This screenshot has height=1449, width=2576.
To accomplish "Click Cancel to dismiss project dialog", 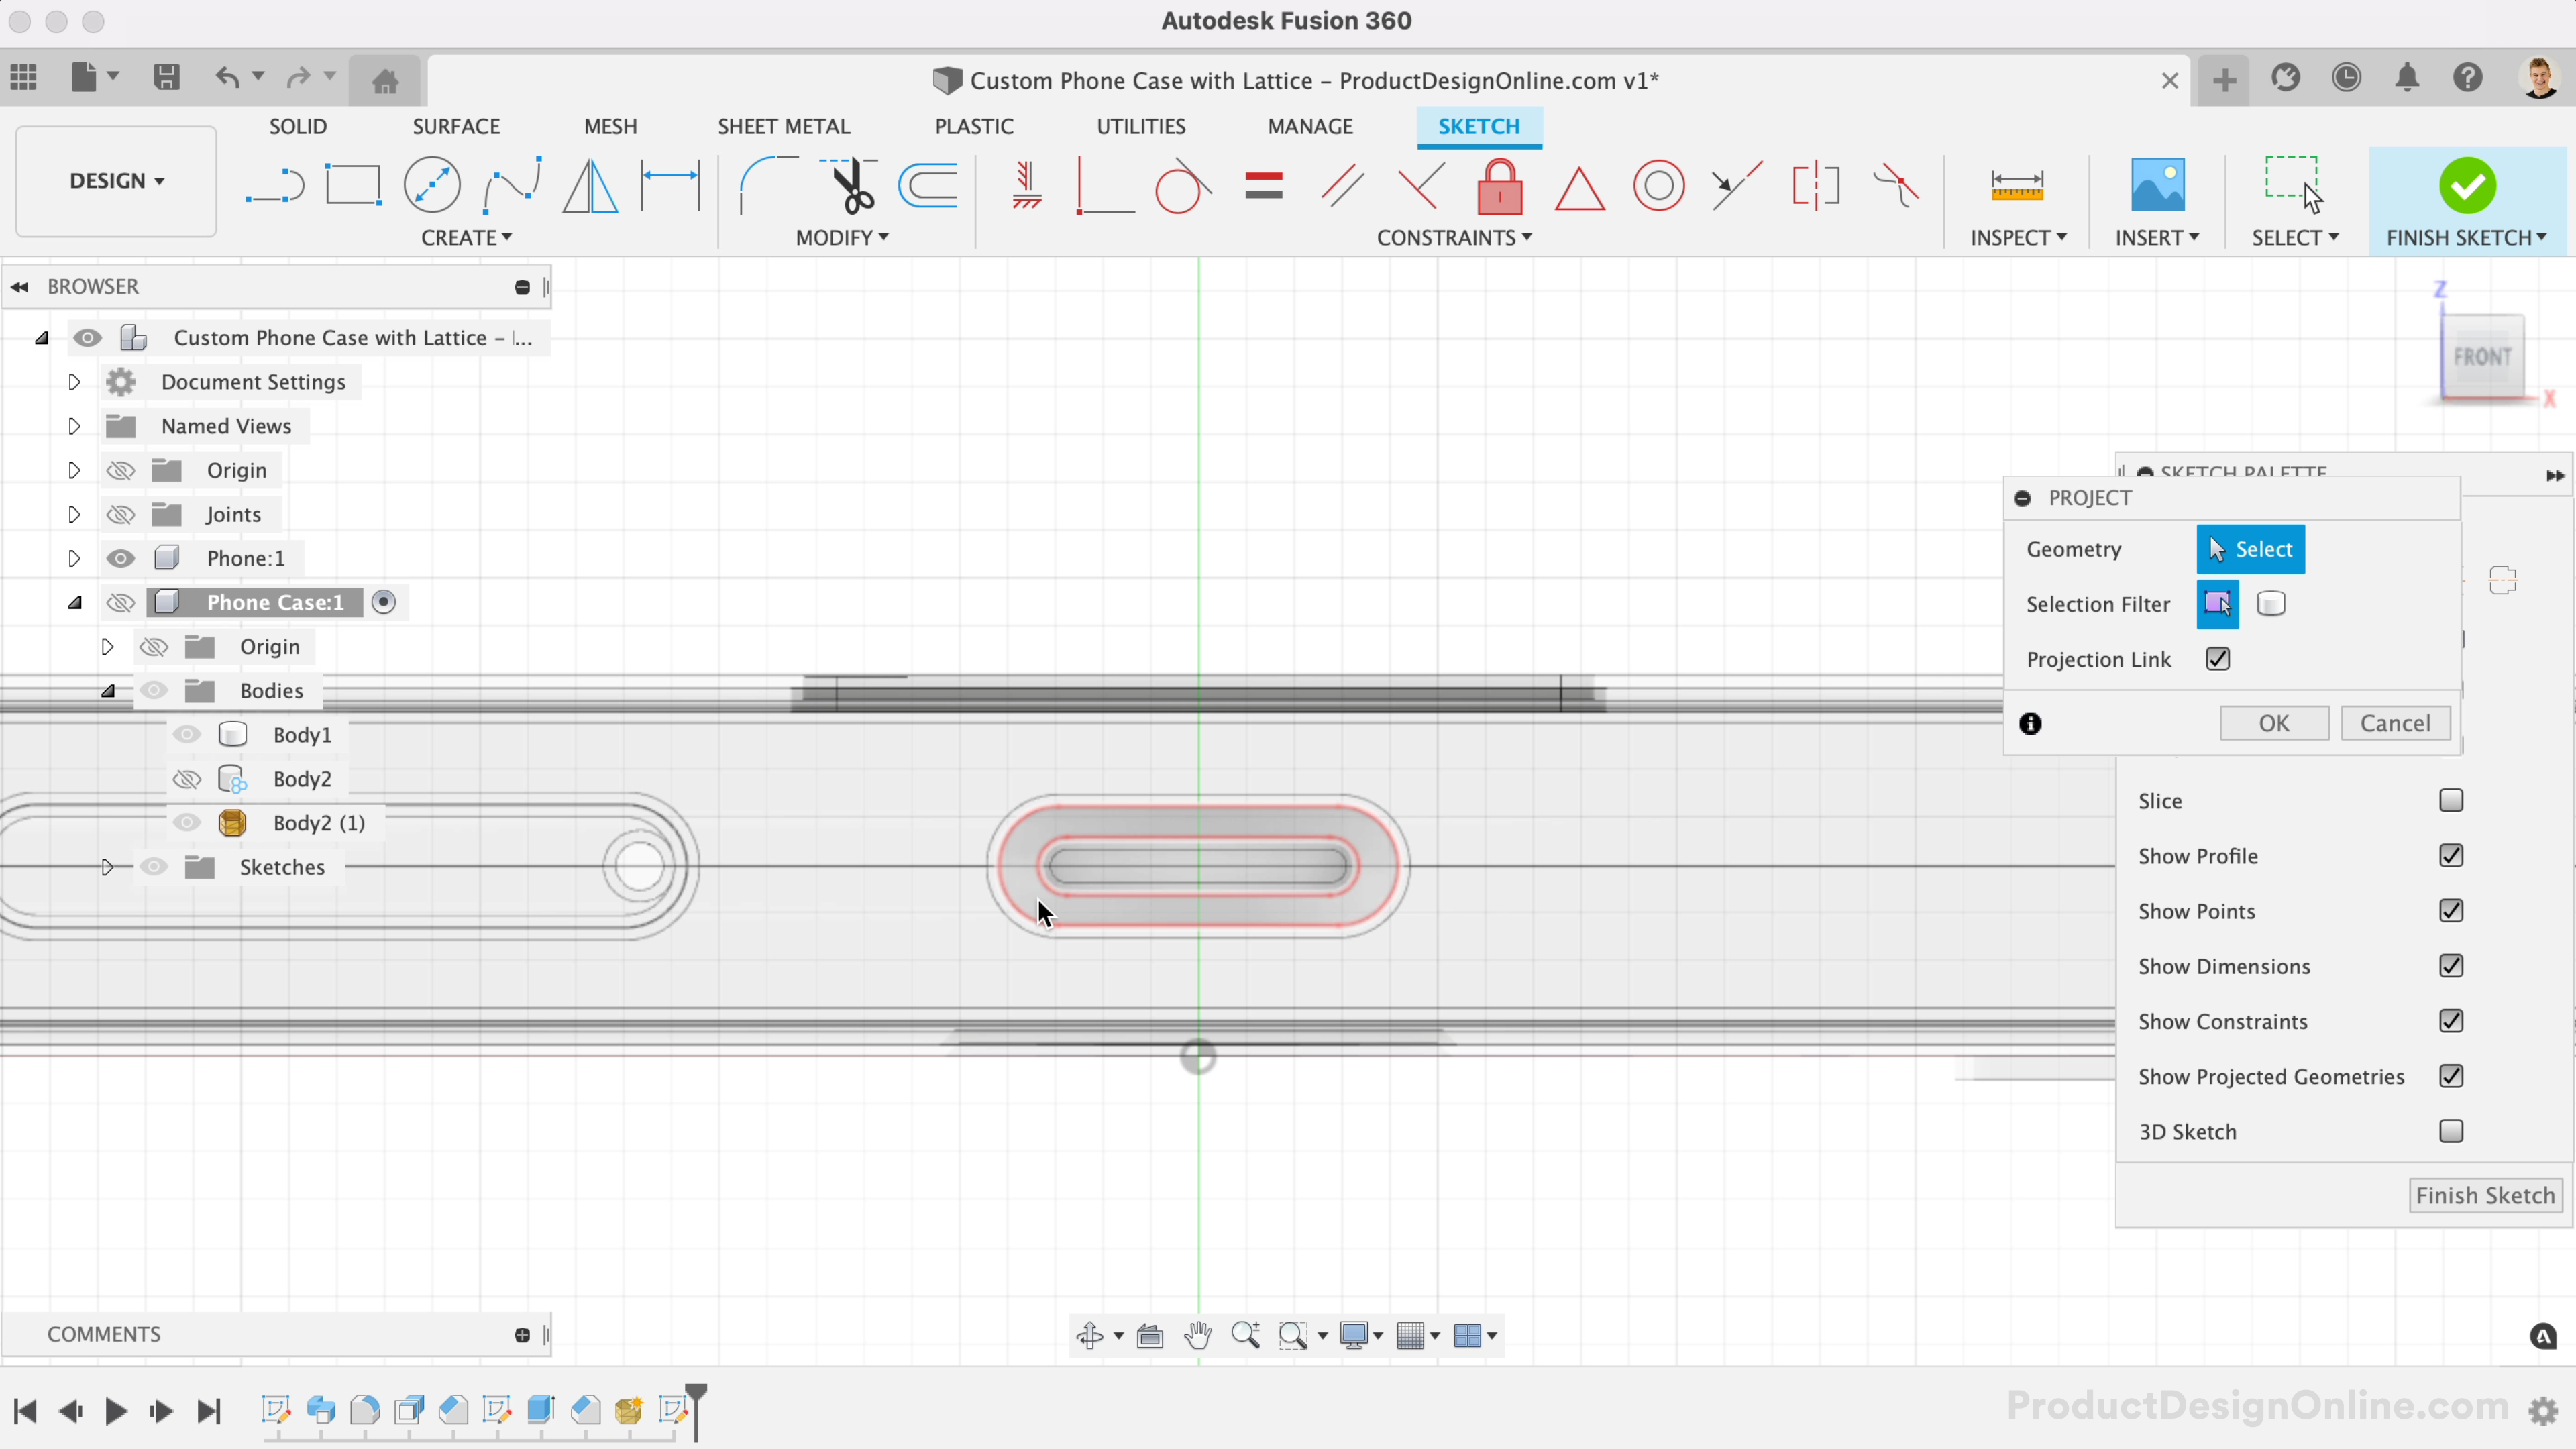I will (2396, 722).
